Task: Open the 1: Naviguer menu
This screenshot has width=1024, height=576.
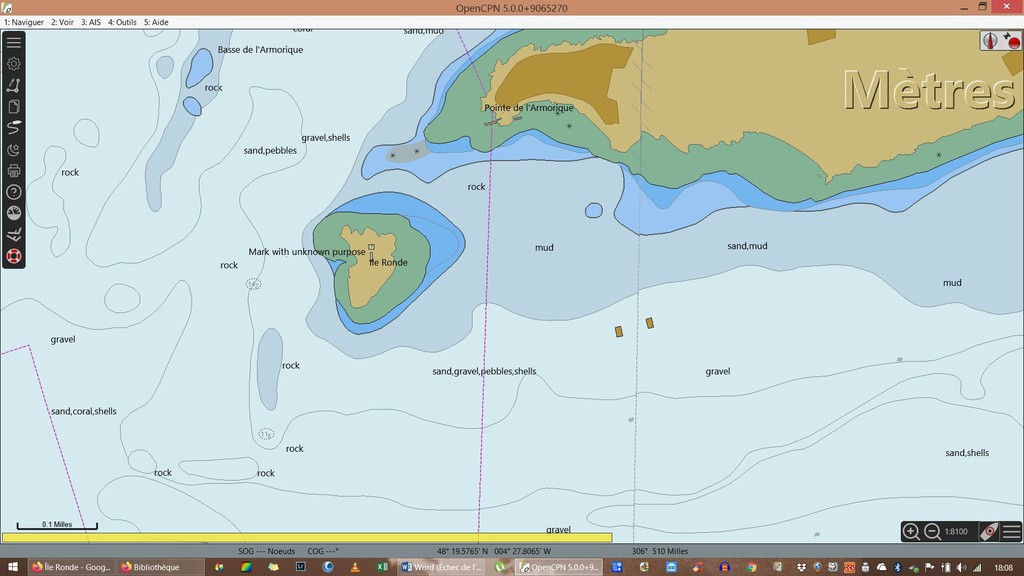Action: (24, 22)
